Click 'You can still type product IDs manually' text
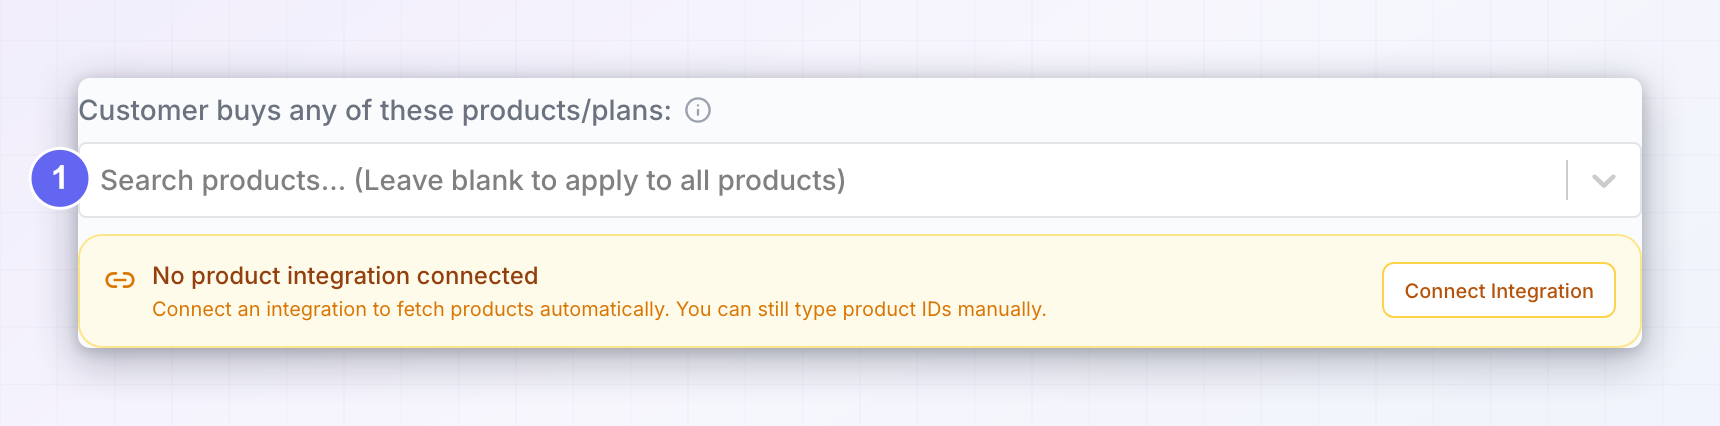This screenshot has width=1720, height=426. pyautogui.click(x=861, y=309)
